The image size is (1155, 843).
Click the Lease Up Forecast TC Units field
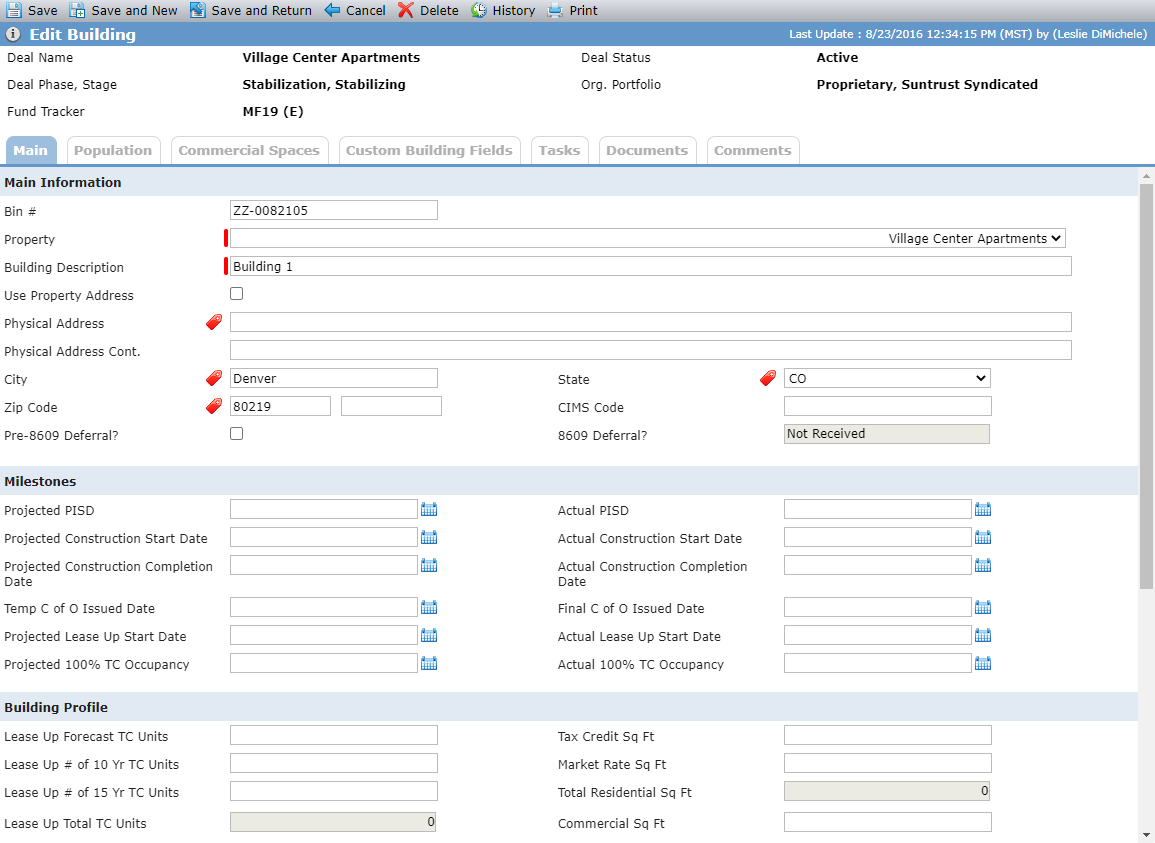[334, 735]
